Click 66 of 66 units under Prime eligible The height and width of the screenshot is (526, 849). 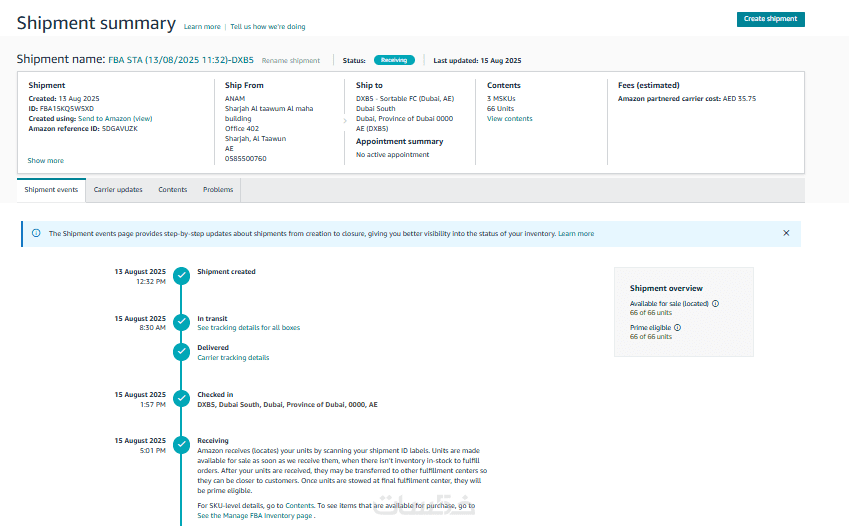(651, 336)
